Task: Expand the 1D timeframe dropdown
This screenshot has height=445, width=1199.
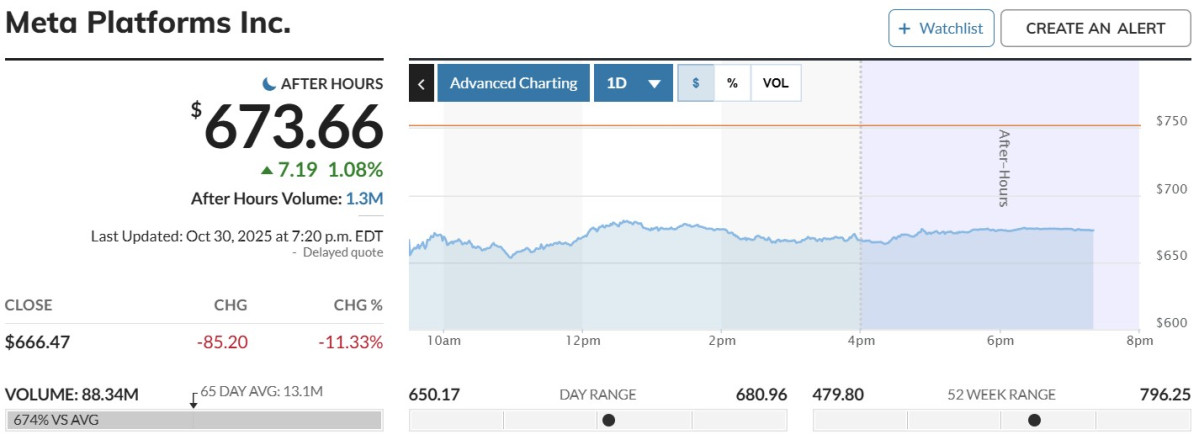Action: pyautogui.click(x=632, y=83)
